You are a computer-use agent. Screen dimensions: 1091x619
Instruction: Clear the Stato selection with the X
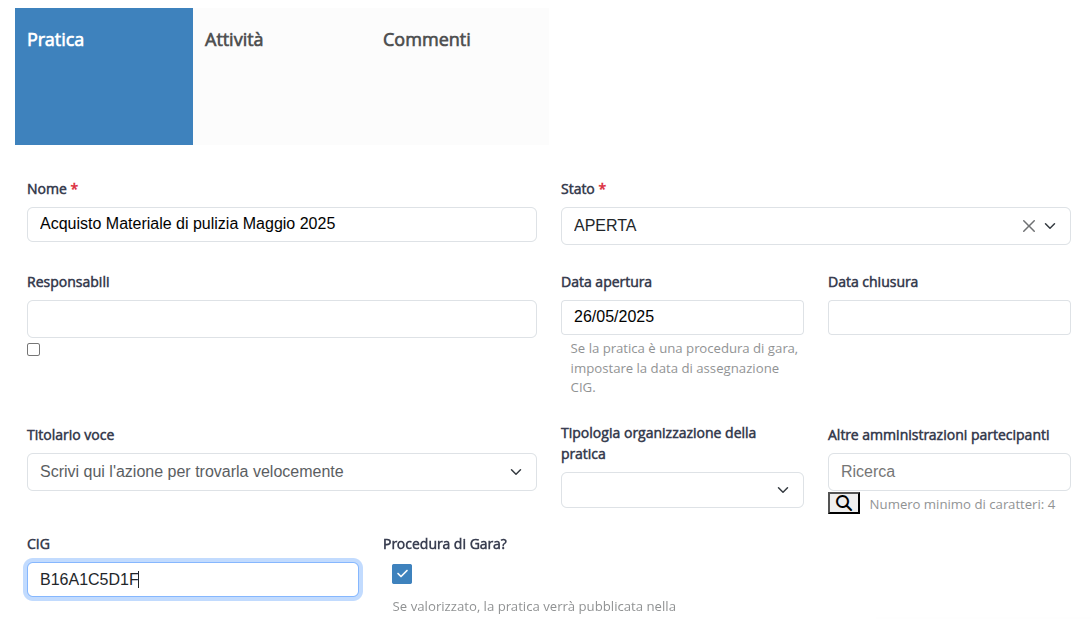[1028, 226]
